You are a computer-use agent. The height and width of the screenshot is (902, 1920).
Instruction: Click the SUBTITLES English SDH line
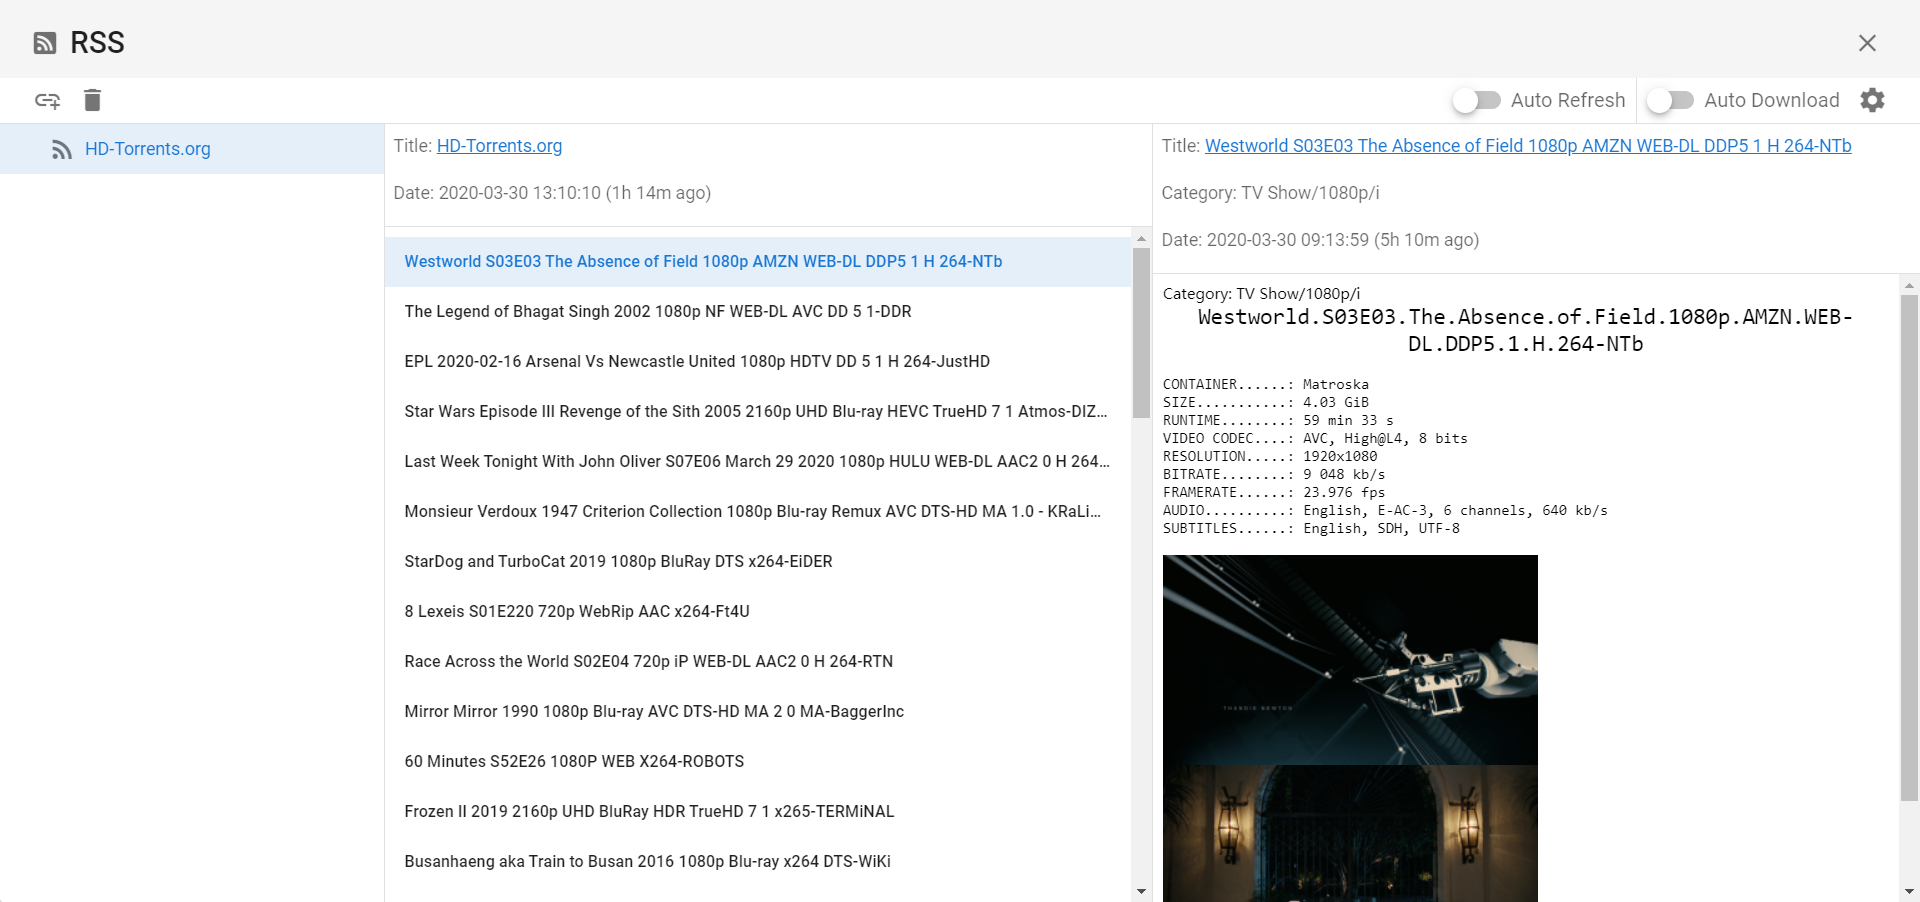(1311, 529)
